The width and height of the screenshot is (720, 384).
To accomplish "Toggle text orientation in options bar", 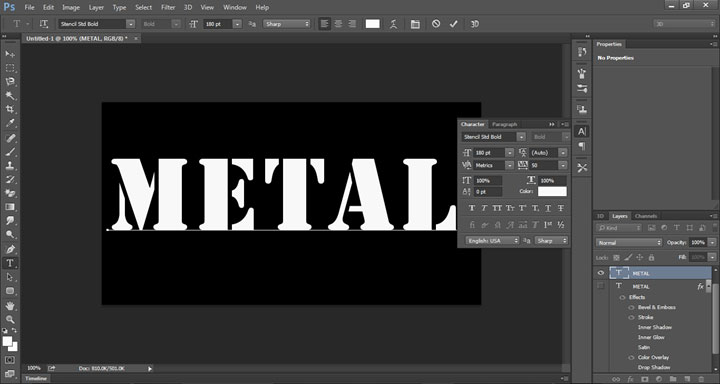I will (44, 24).
